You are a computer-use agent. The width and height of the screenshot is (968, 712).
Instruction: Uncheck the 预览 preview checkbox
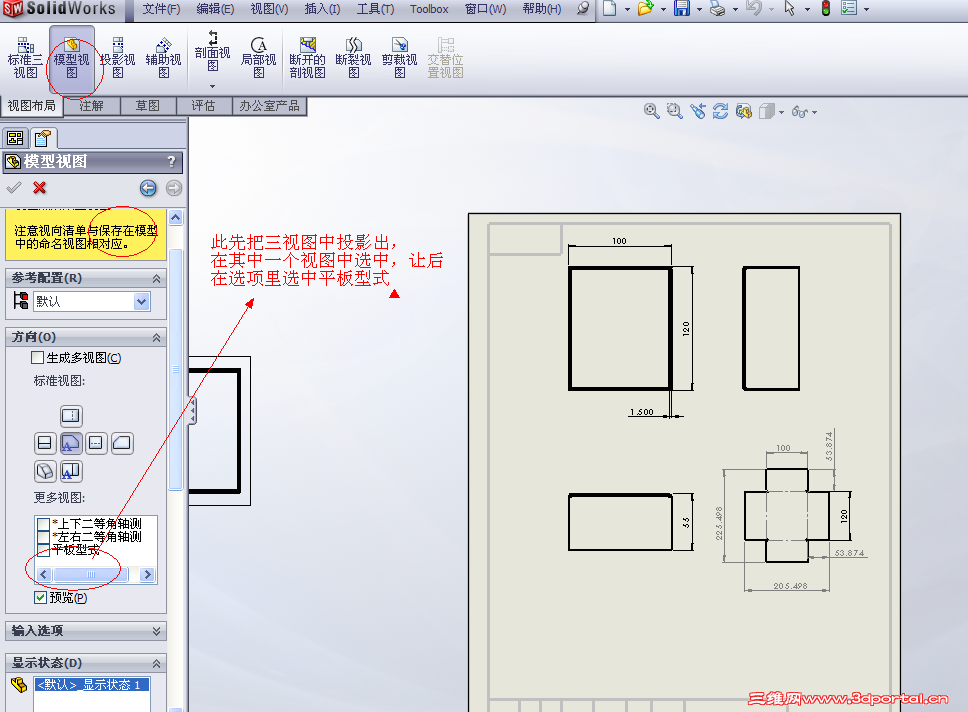(40, 597)
